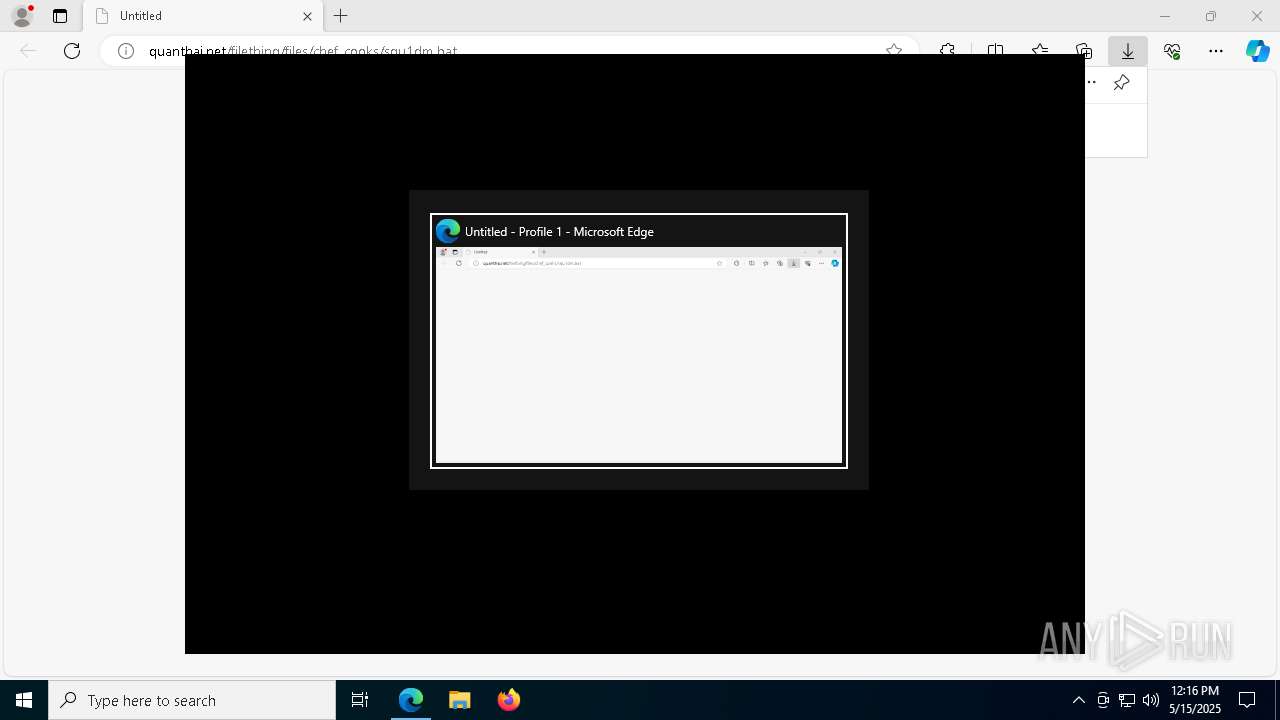Launch Firefox from the taskbar
Screen dimensions: 1280x720
pyautogui.click(x=509, y=700)
